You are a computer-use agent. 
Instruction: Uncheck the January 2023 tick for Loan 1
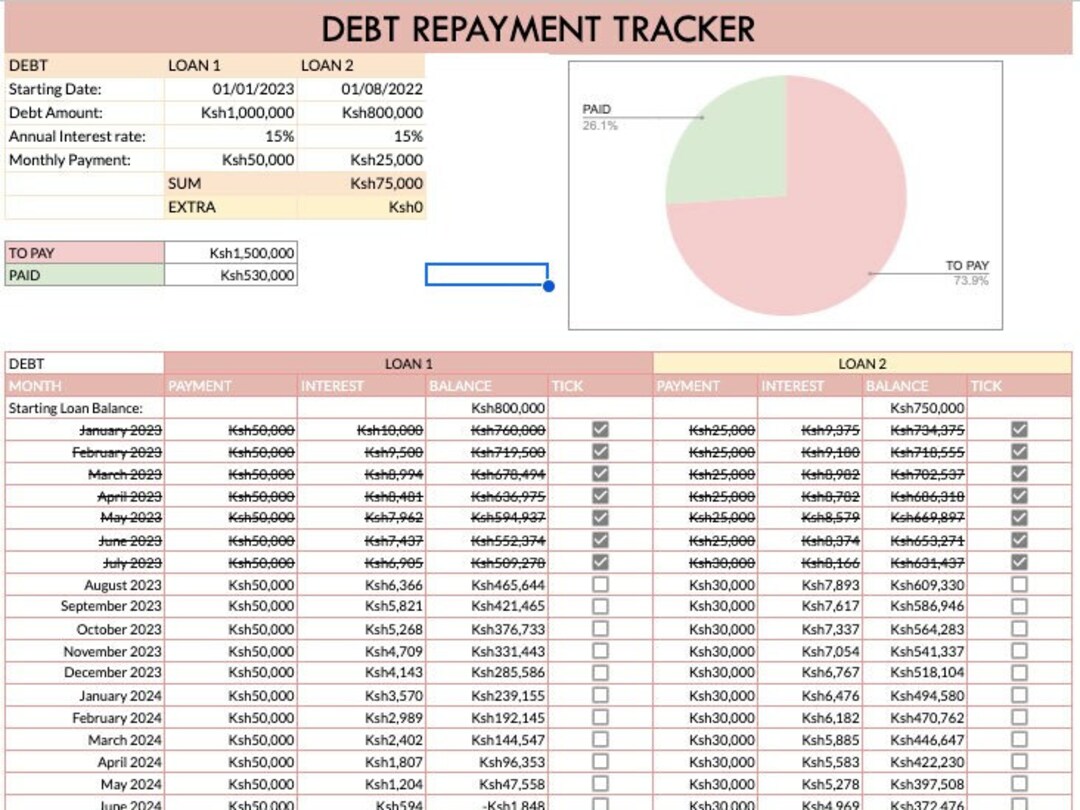coord(598,430)
